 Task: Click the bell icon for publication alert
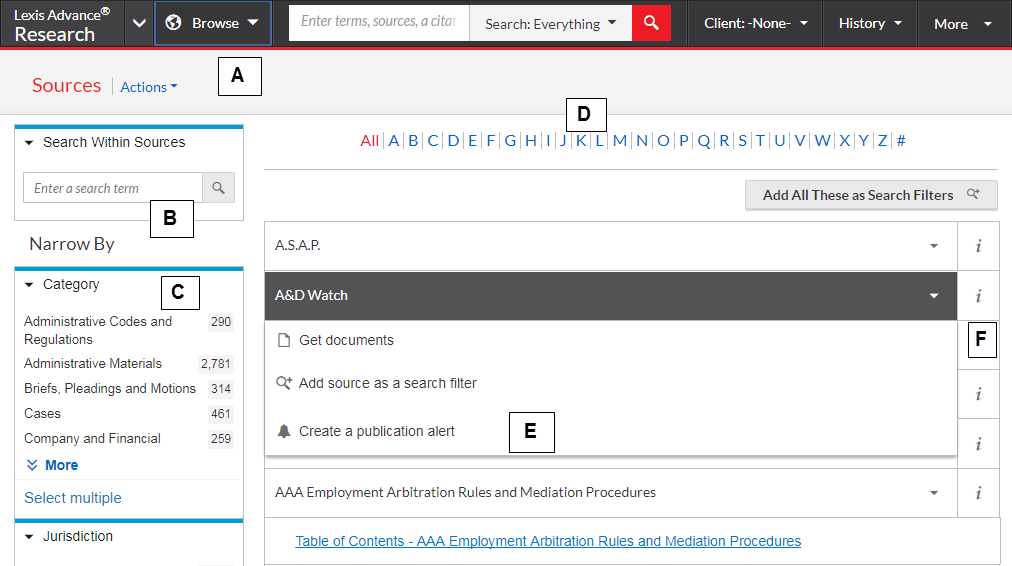[x=283, y=431]
